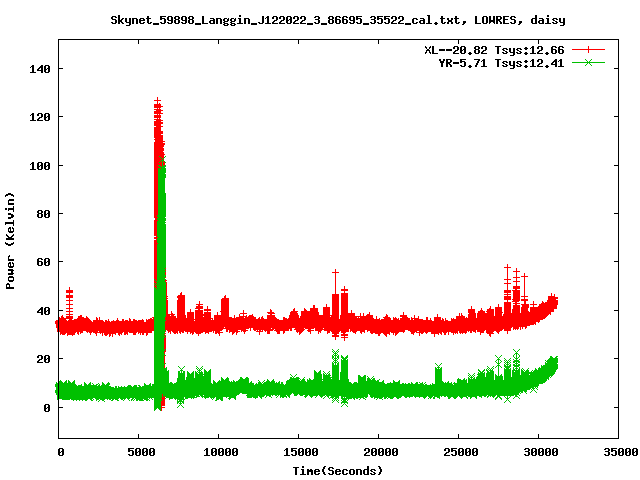This screenshot has width=640, height=480.
Task: Click the plot title with Skynet filename
Action: pyautogui.click(x=338, y=20)
